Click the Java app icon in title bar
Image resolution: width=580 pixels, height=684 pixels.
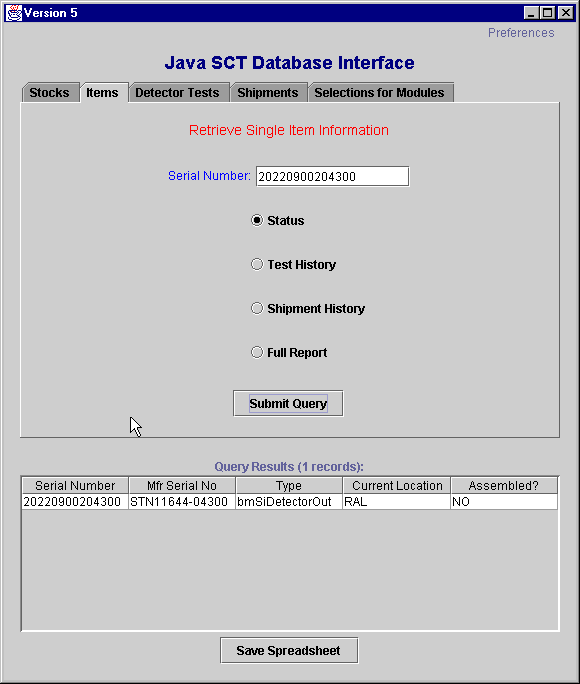(x=14, y=13)
